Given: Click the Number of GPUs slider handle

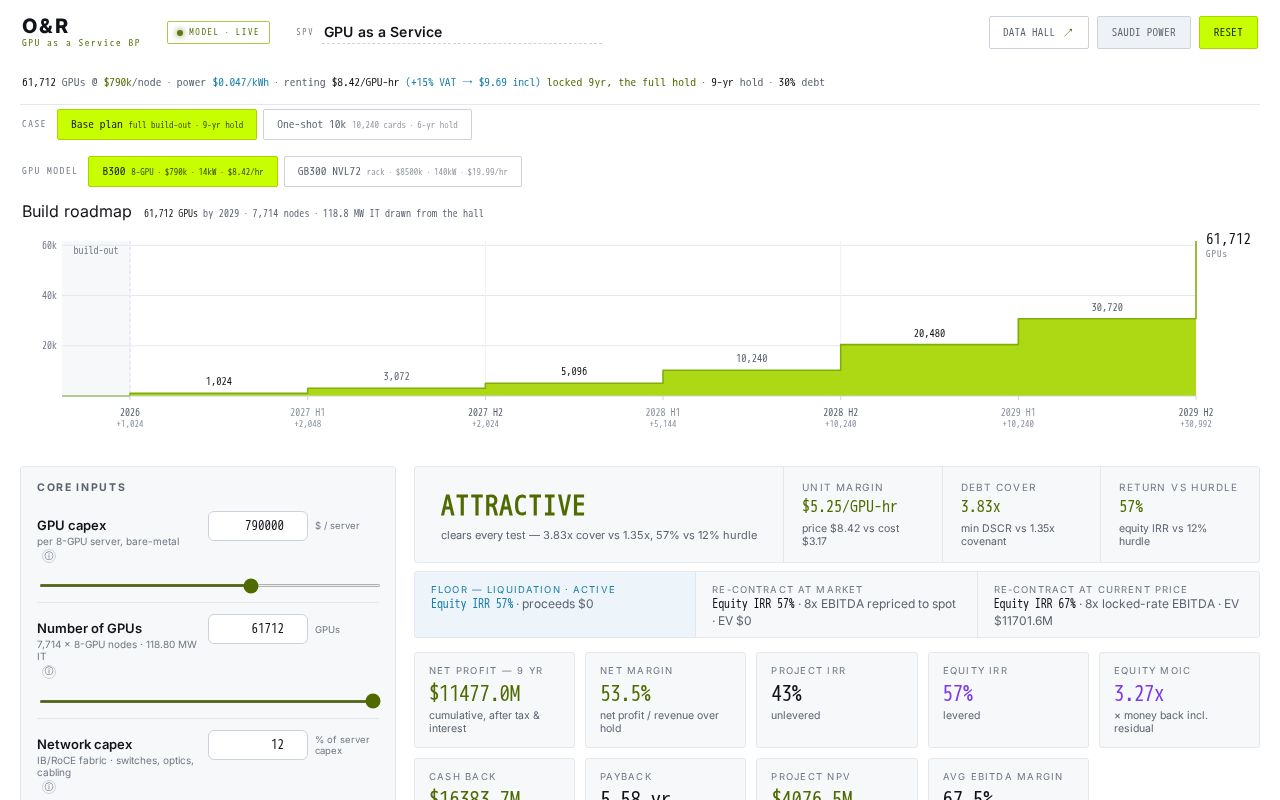Looking at the screenshot, I should tap(373, 701).
